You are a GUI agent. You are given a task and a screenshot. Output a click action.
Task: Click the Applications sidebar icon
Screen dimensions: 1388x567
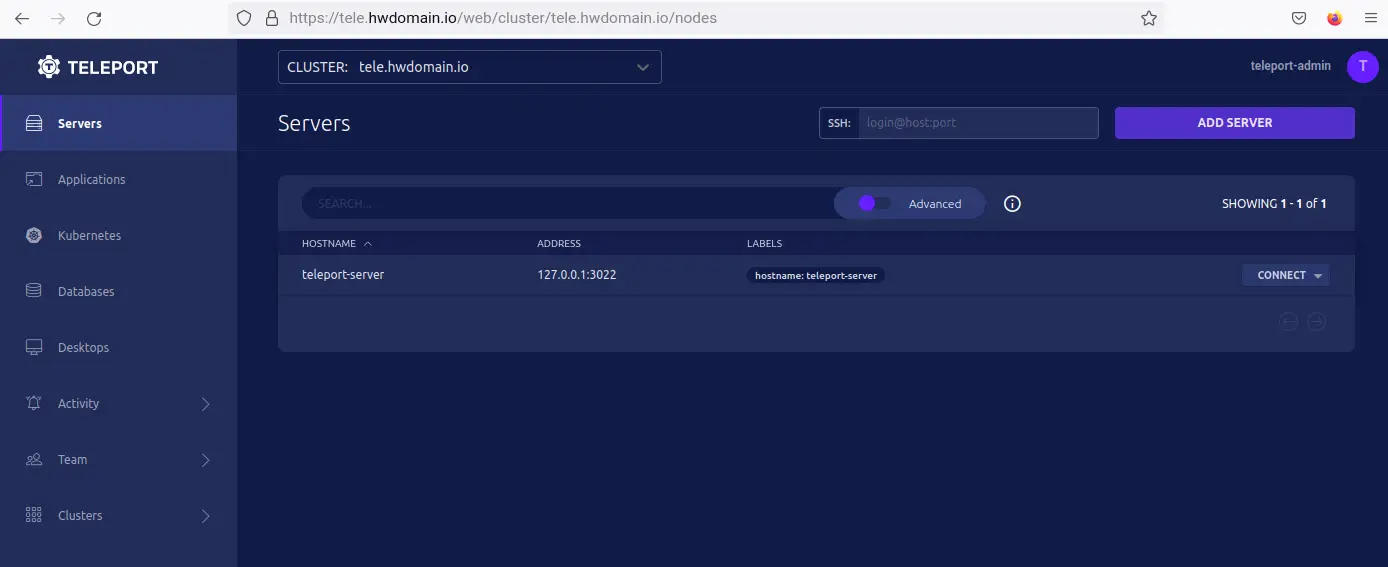point(34,179)
